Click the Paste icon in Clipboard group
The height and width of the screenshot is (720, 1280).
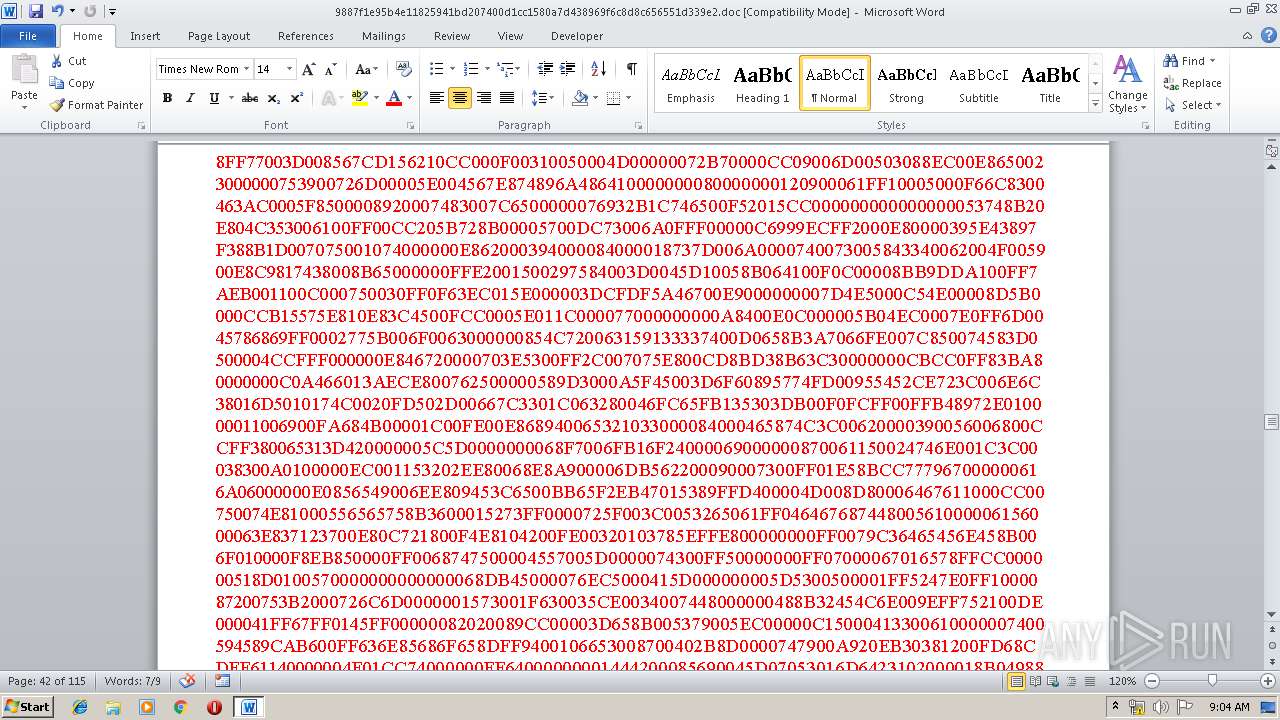point(24,70)
